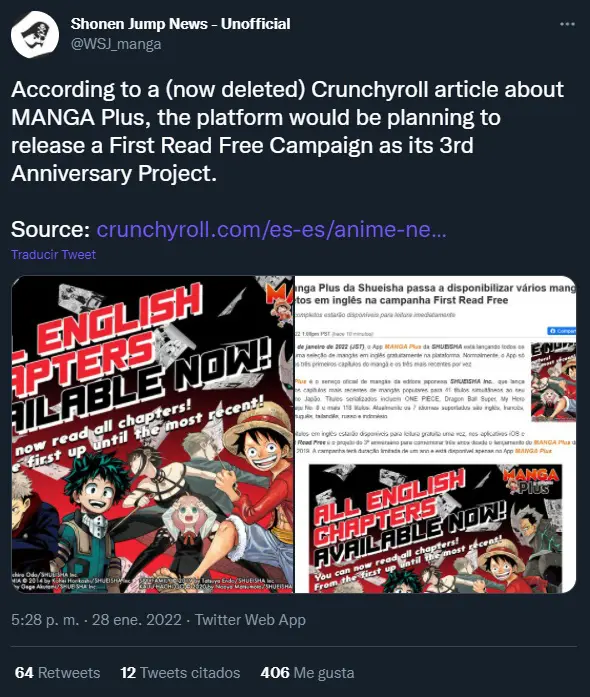Open the right Crunchyroll article screenshot image
590x697 pixels.
435,434
